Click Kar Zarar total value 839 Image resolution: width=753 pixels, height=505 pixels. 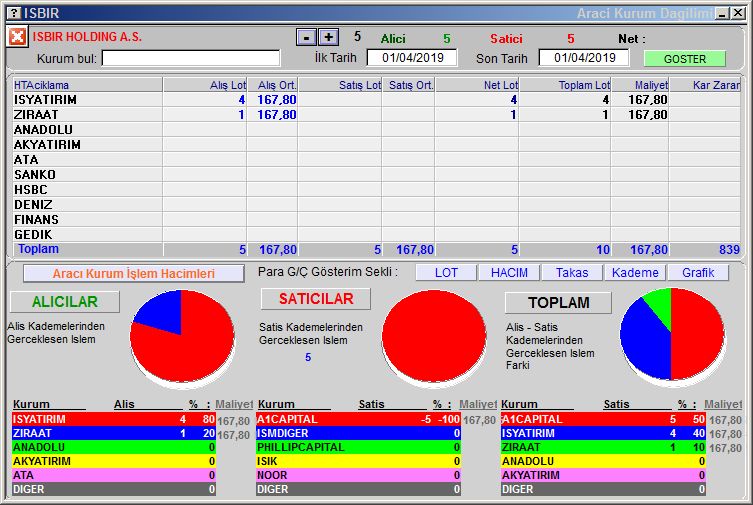tap(729, 250)
